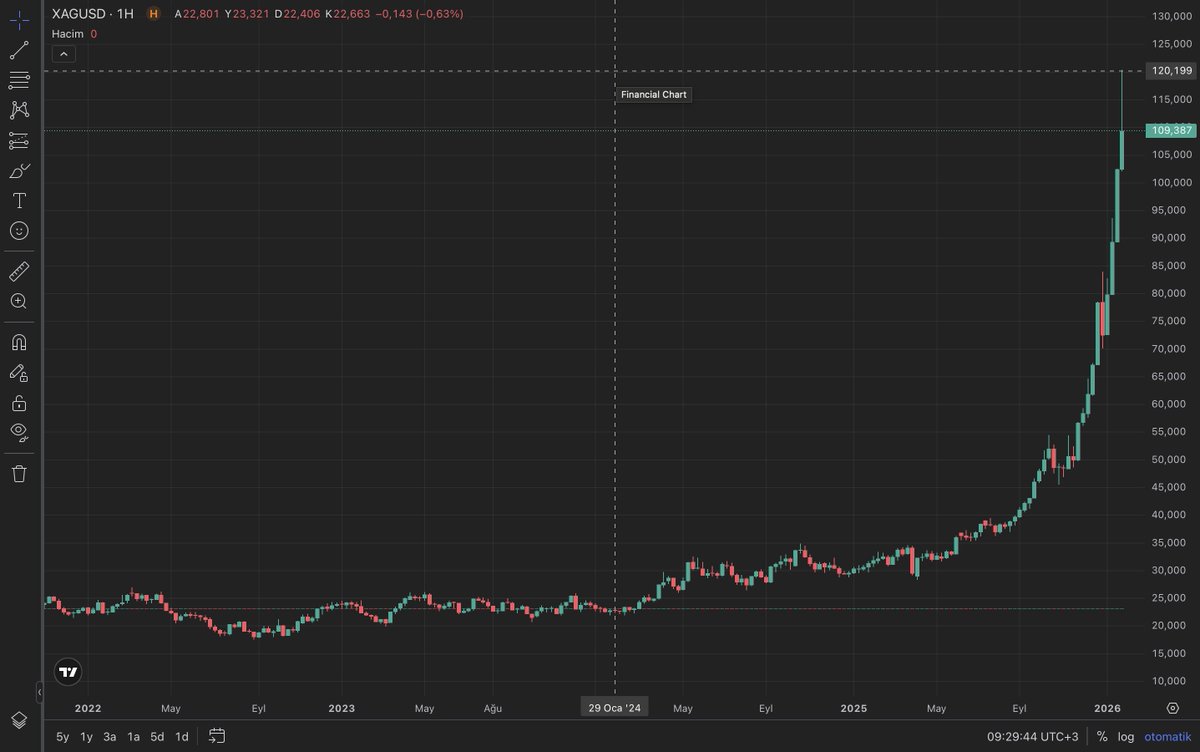The width and height of the screenshot is (1200, 752).
Task: Open the emoji icons tool
Action: coord(19,230)
